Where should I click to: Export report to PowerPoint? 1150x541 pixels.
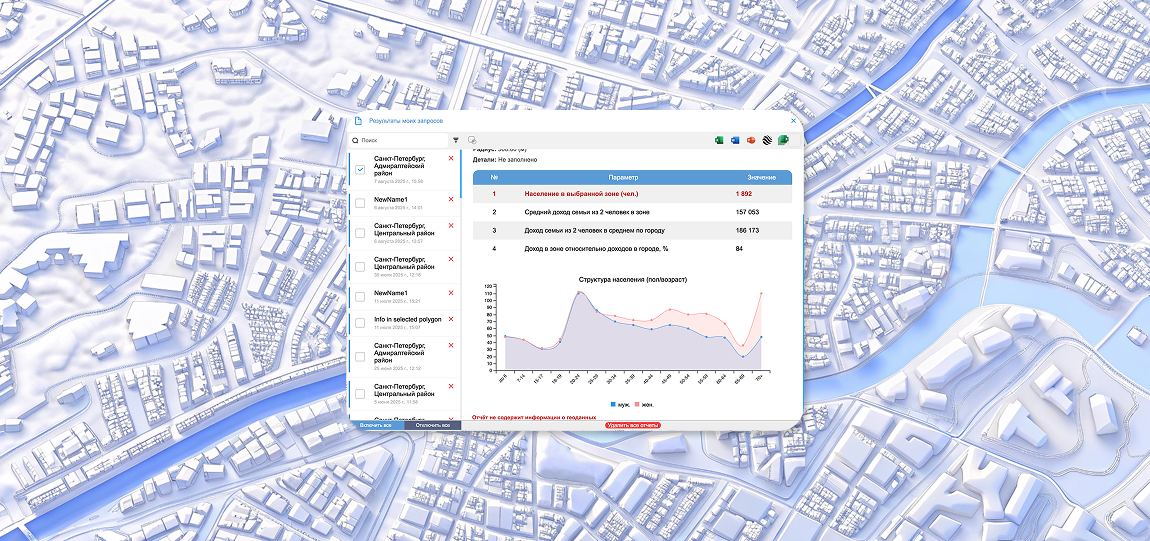pos(750,140)
